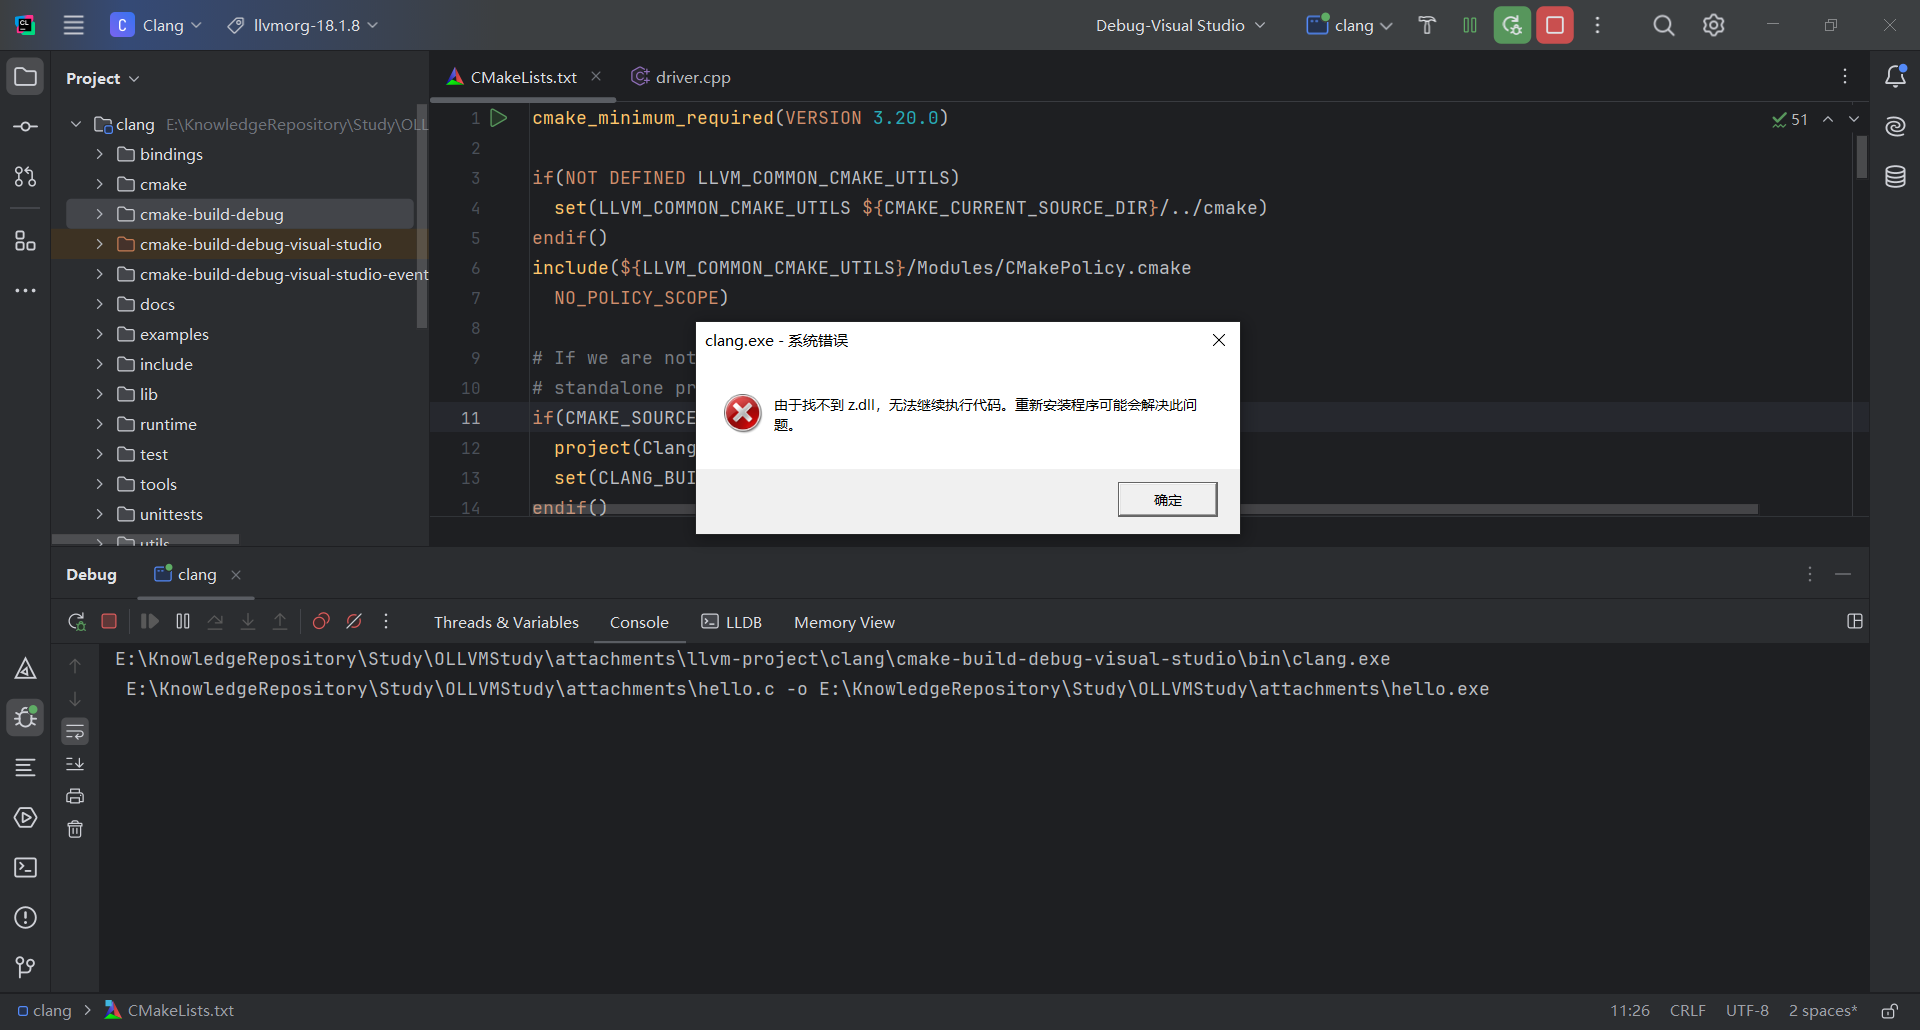Open Debug-Visual Studio profile dropdown
The image size is (1920, 1030).
pos(1180,25)
